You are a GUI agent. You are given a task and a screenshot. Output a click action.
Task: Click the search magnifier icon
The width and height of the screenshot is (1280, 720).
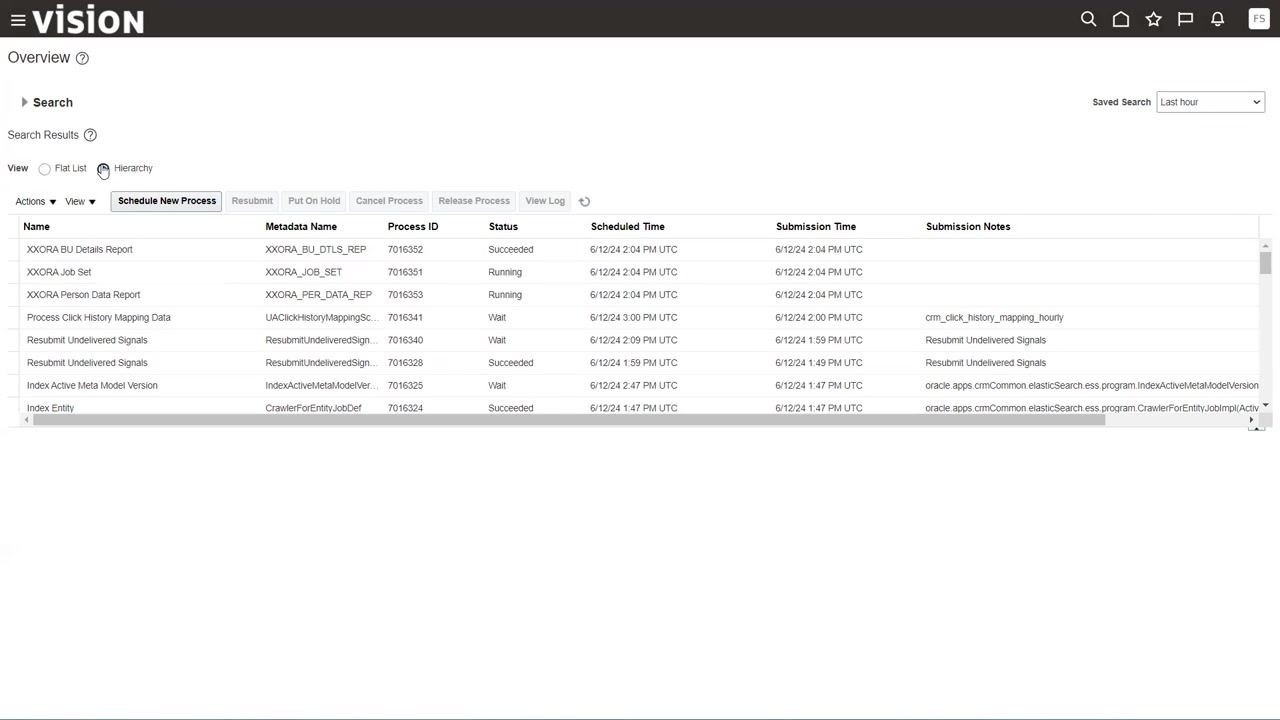[x=1089, y=19]
